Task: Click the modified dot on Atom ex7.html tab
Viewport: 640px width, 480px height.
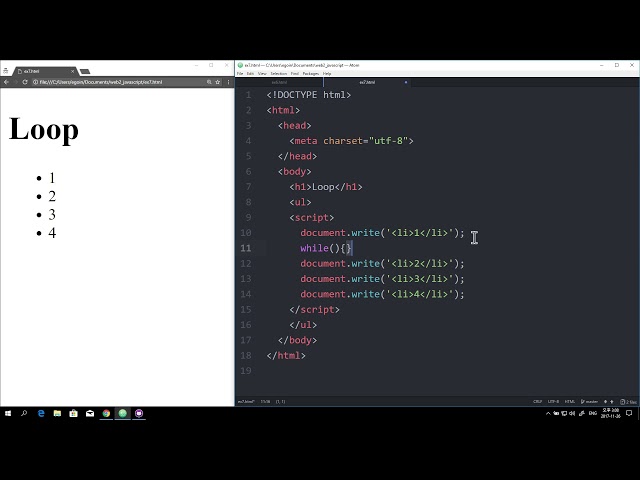Action: click(406, 82)
